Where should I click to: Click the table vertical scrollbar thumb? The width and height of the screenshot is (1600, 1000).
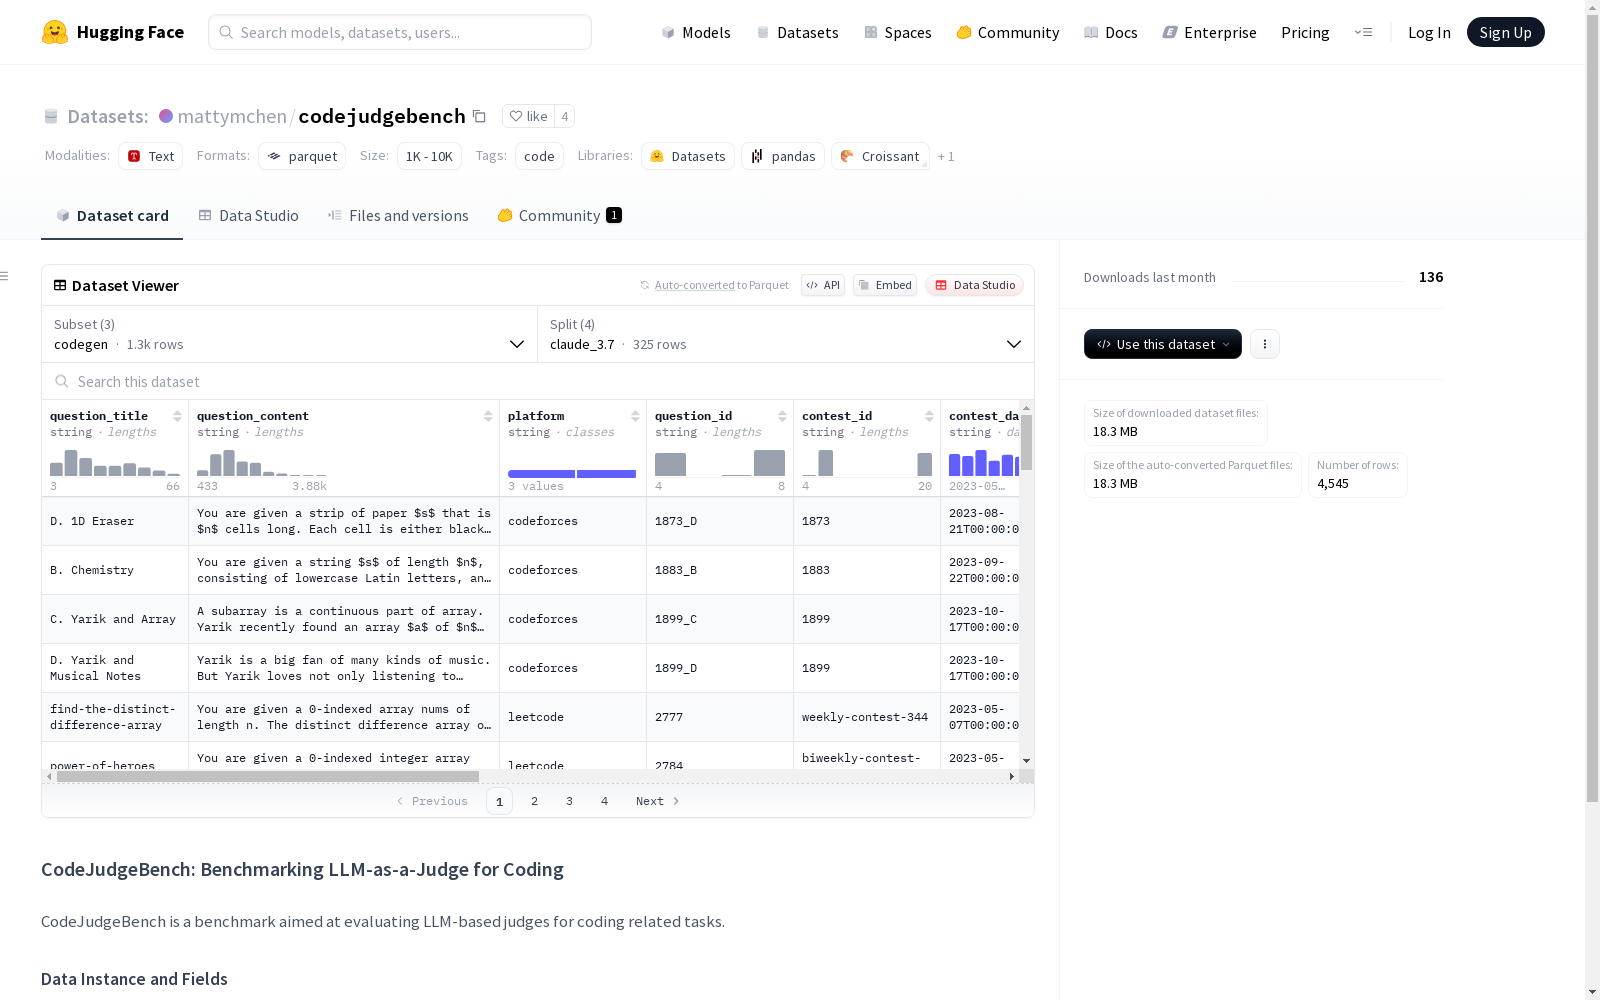click(x=1026, y=443)
